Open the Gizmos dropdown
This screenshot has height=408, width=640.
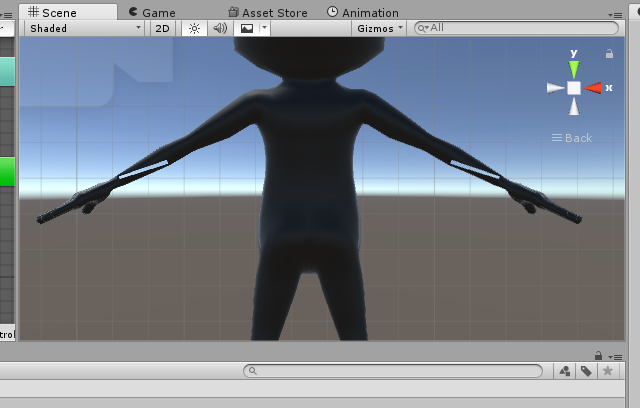(x=379, y=28)
